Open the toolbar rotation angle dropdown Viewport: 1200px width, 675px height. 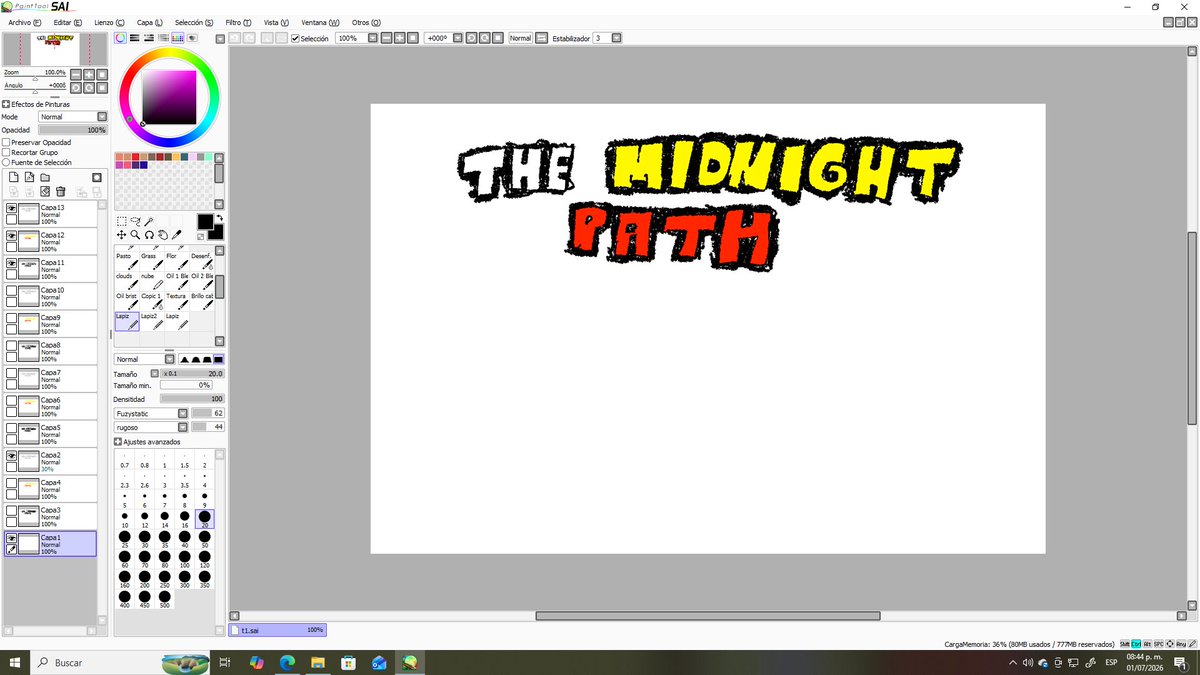click(x=458, y=38)
